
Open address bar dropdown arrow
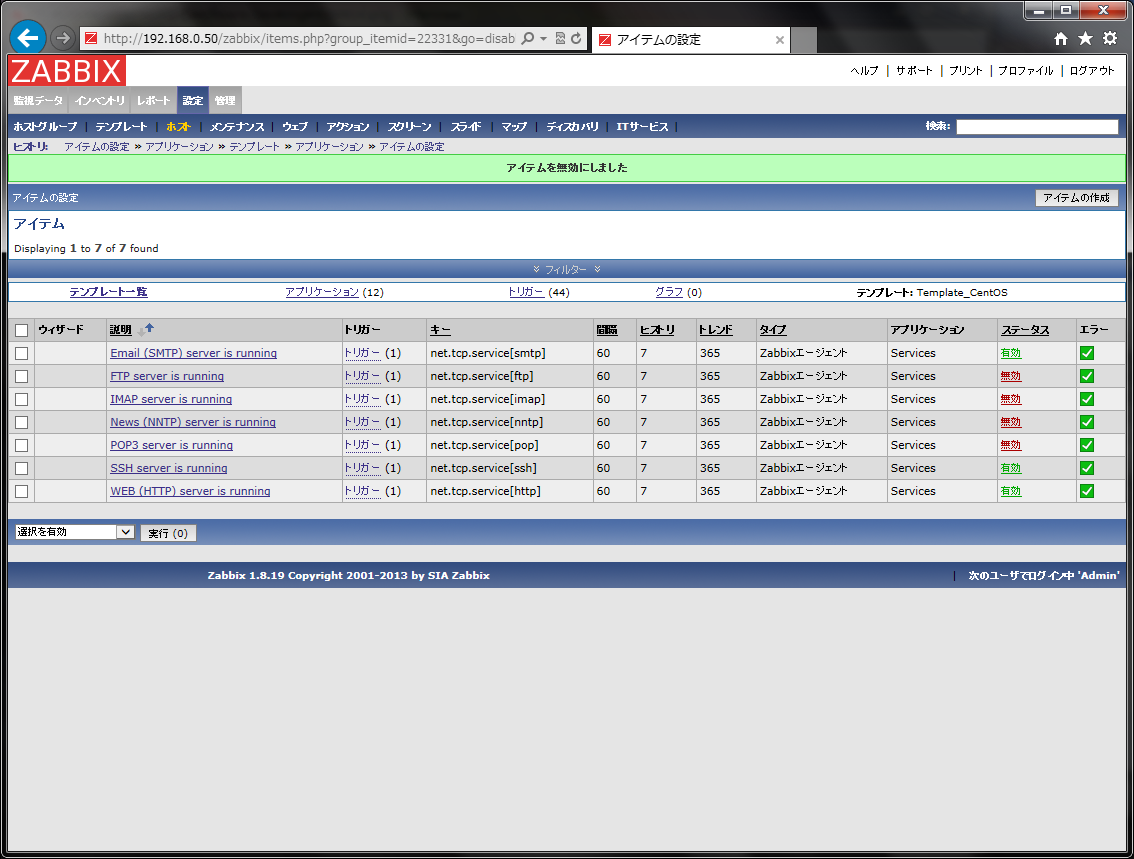(544, 38)
